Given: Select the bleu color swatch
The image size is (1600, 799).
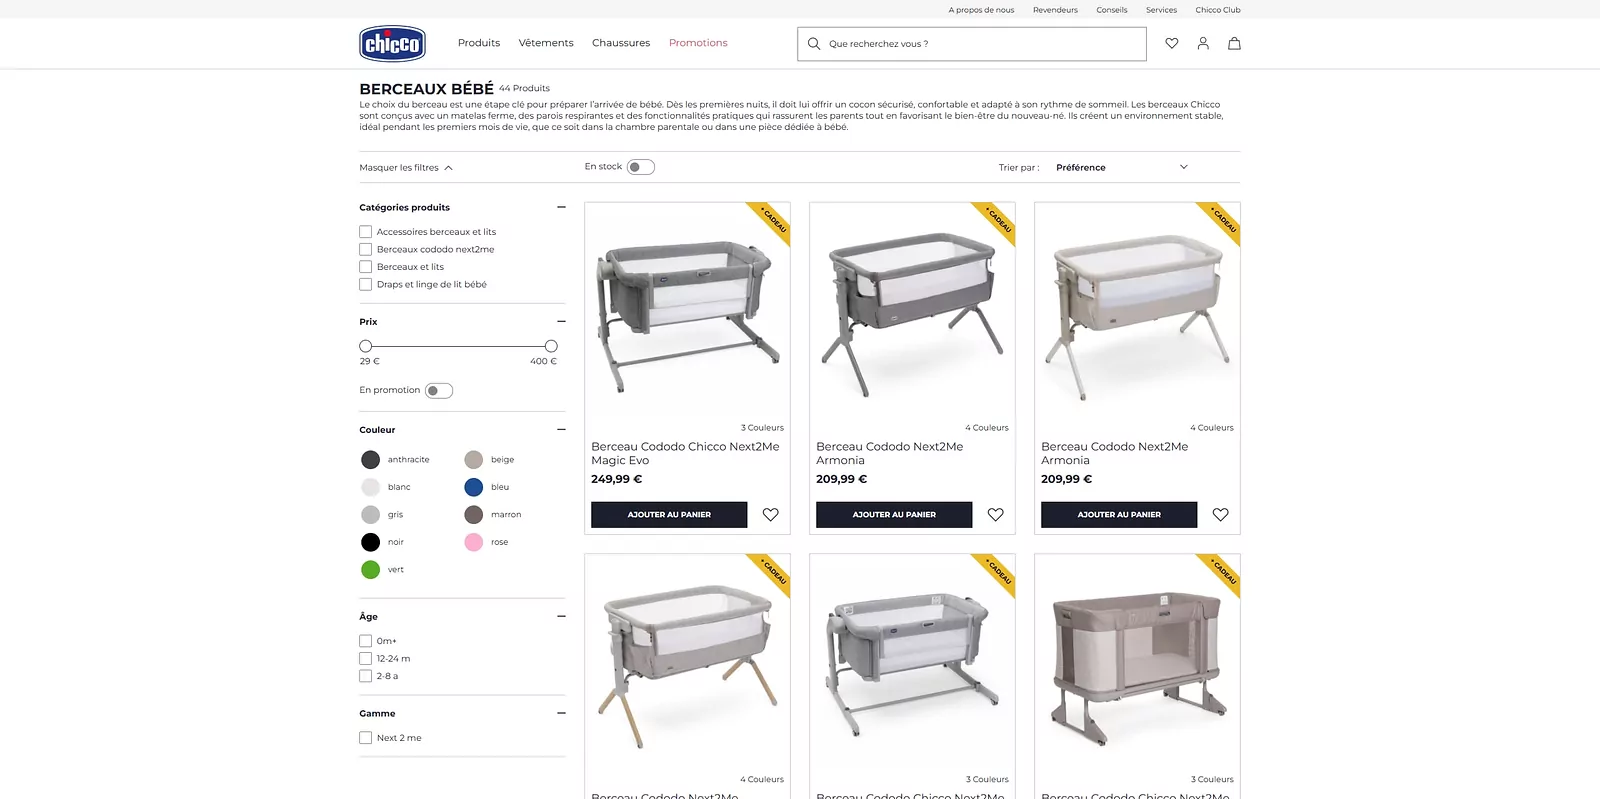Looking at the screenshot, I should tap(474, 487).
